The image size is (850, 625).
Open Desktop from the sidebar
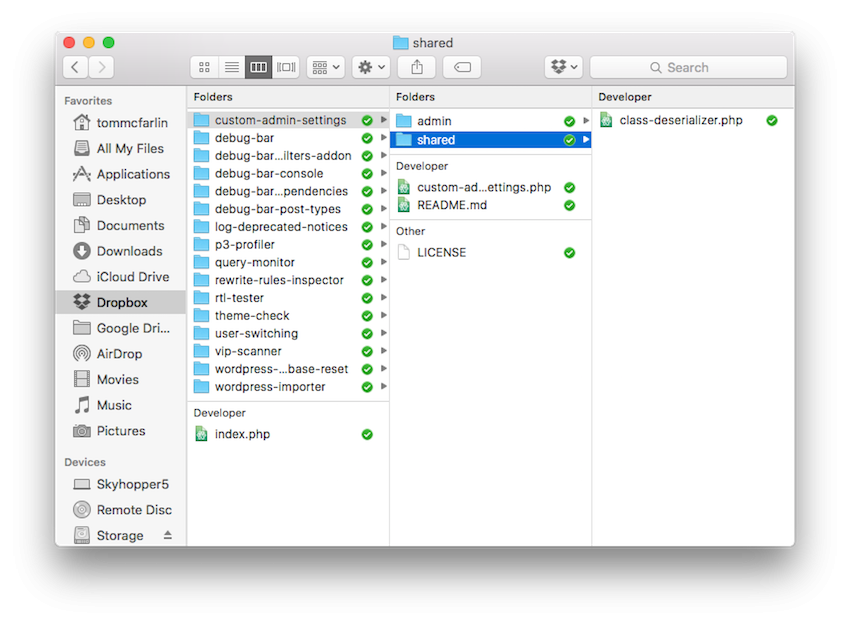click(121, 199)
